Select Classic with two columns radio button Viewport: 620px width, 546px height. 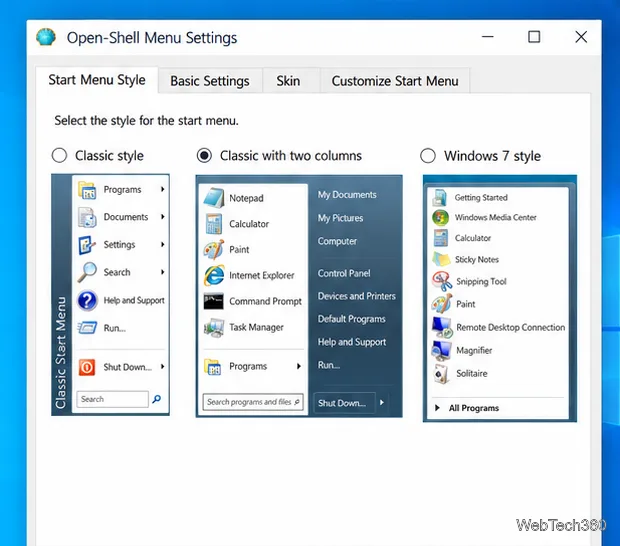coord(204,155)
